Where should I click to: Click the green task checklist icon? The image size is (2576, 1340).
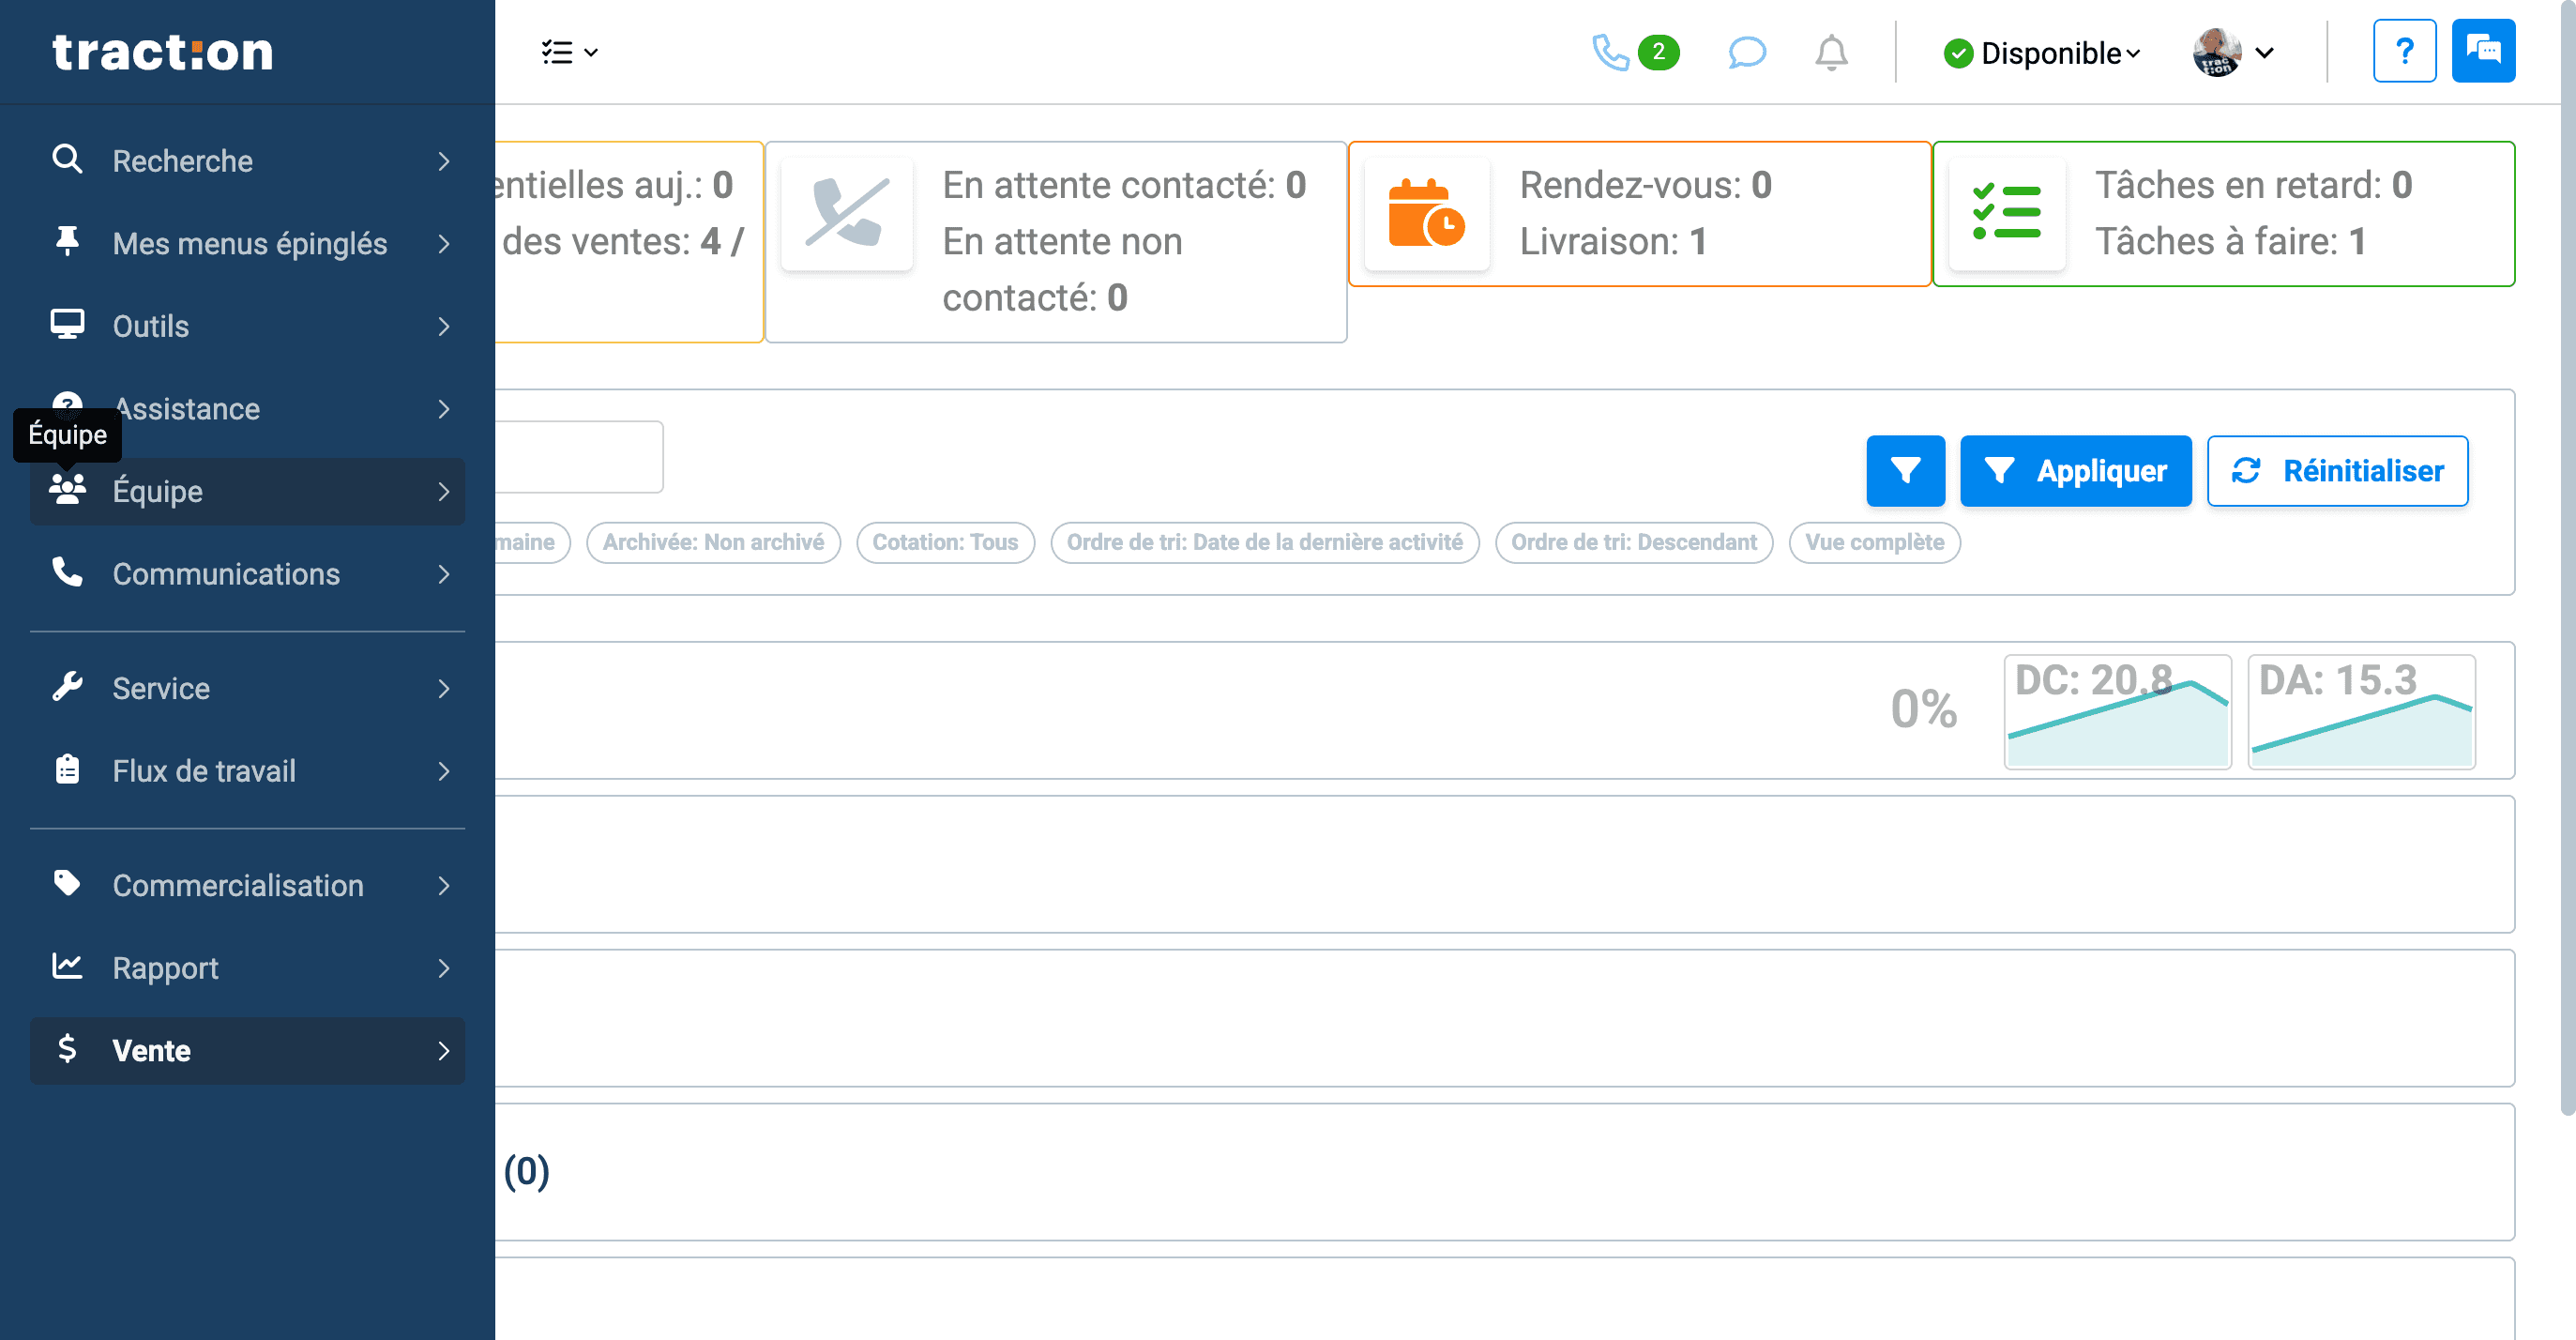click(2006, 213)
